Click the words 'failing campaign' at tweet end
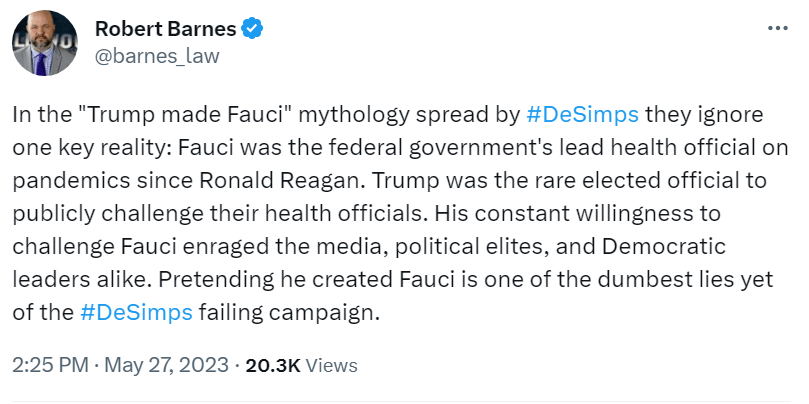The image size is (809, 404). click(286, 311)
